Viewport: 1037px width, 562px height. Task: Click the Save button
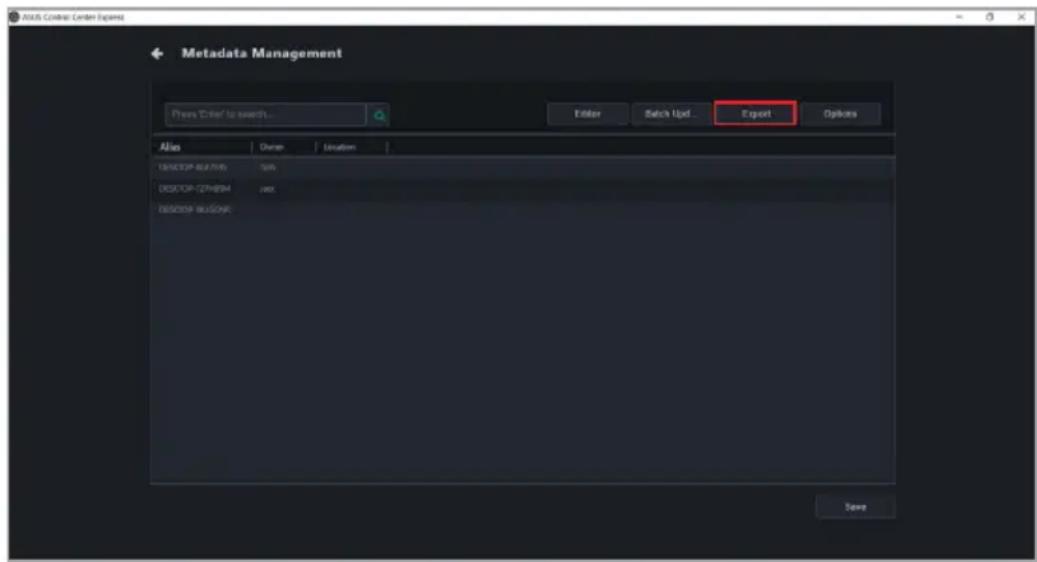coord(855,507)
